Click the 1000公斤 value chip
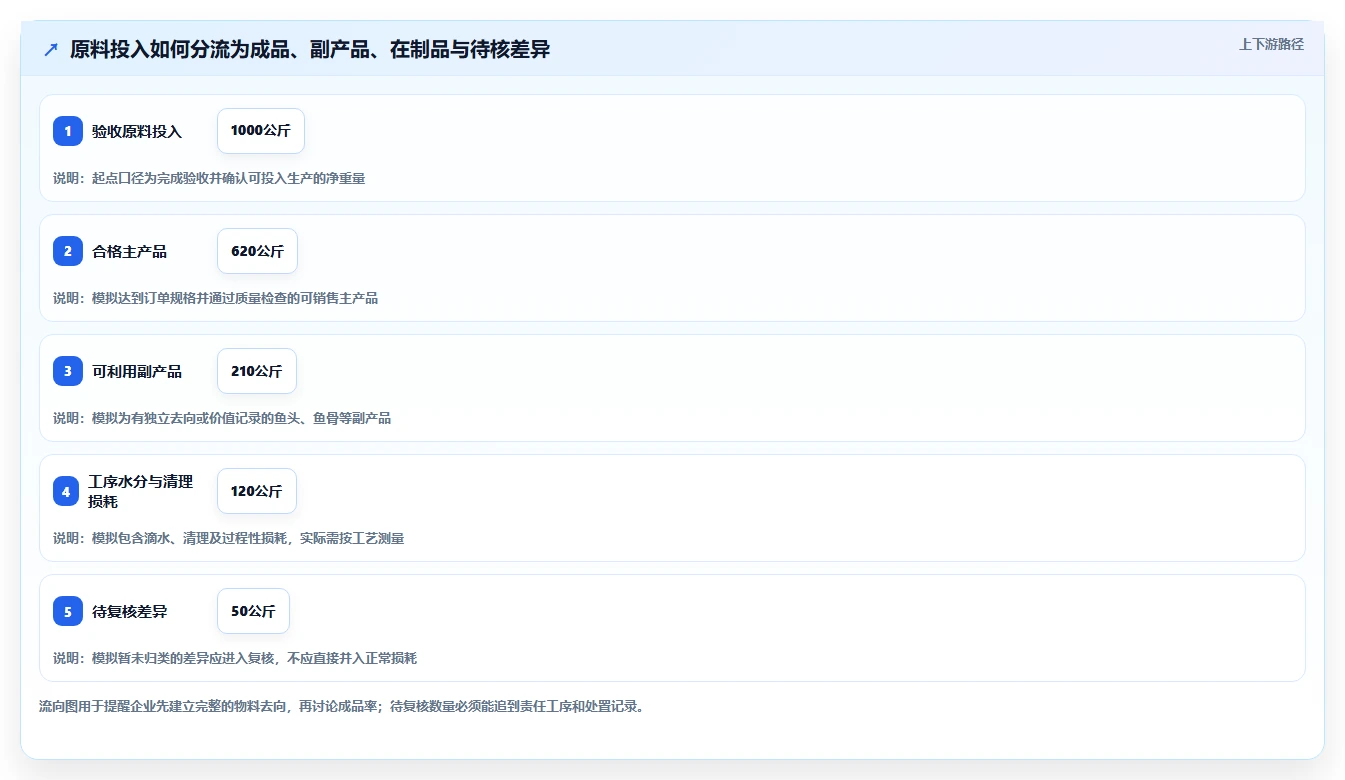1345x780 pixels. (x=261, y=131)
